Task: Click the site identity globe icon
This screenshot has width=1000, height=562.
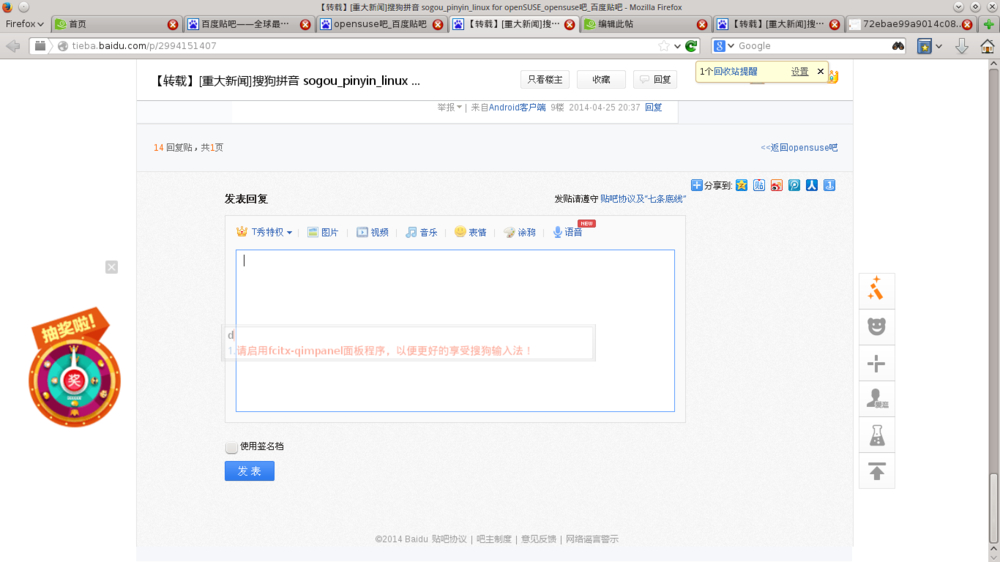Action: click(62, 46)
